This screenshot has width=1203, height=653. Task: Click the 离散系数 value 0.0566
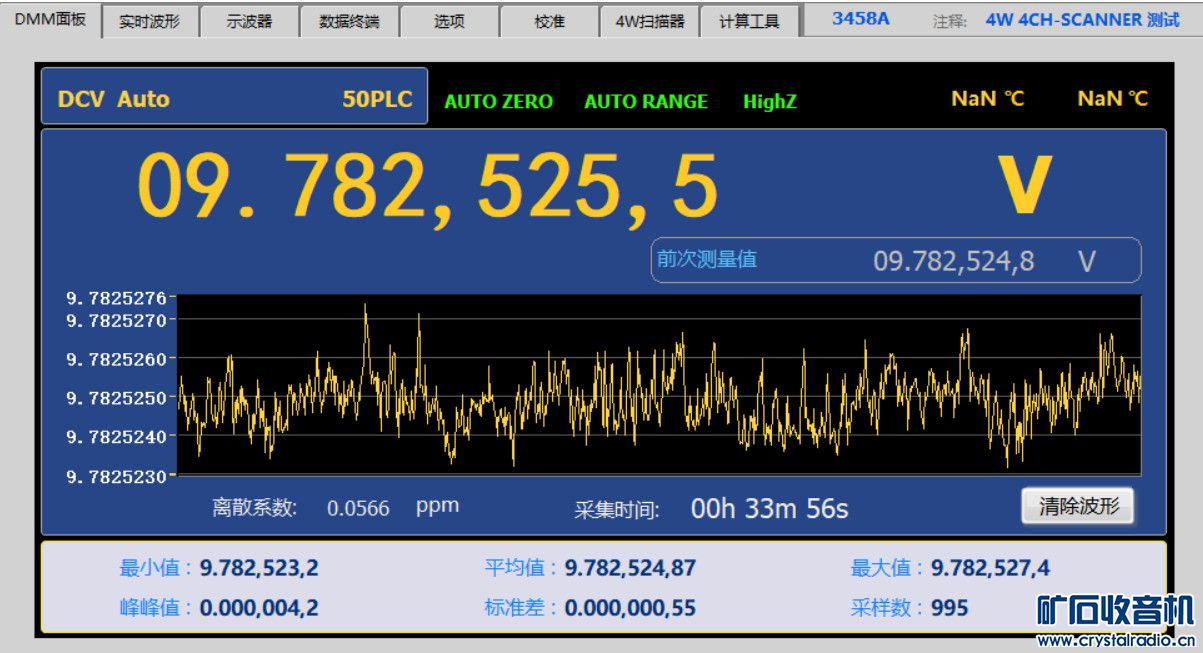pos(358,508)
